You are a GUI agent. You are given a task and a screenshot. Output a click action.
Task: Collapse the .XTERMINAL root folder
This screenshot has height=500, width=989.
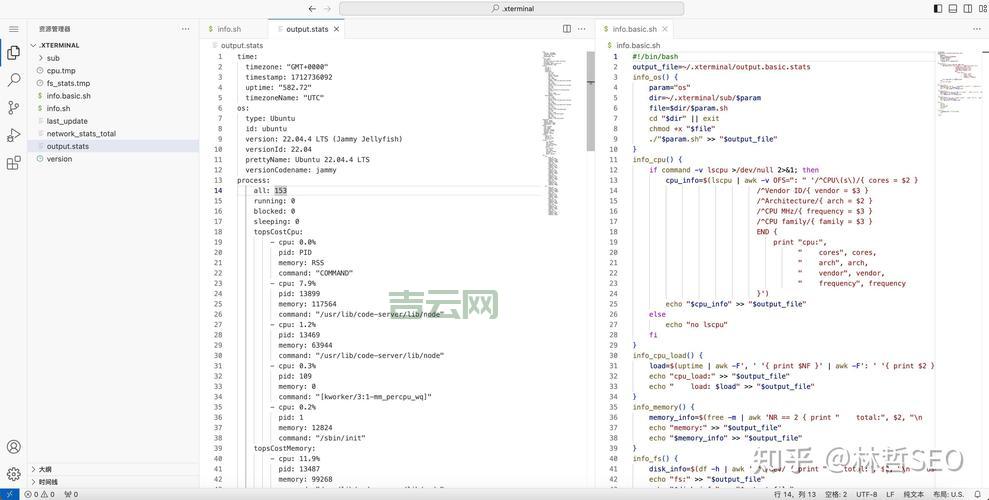pyautogui.click(x=59, y=45)
